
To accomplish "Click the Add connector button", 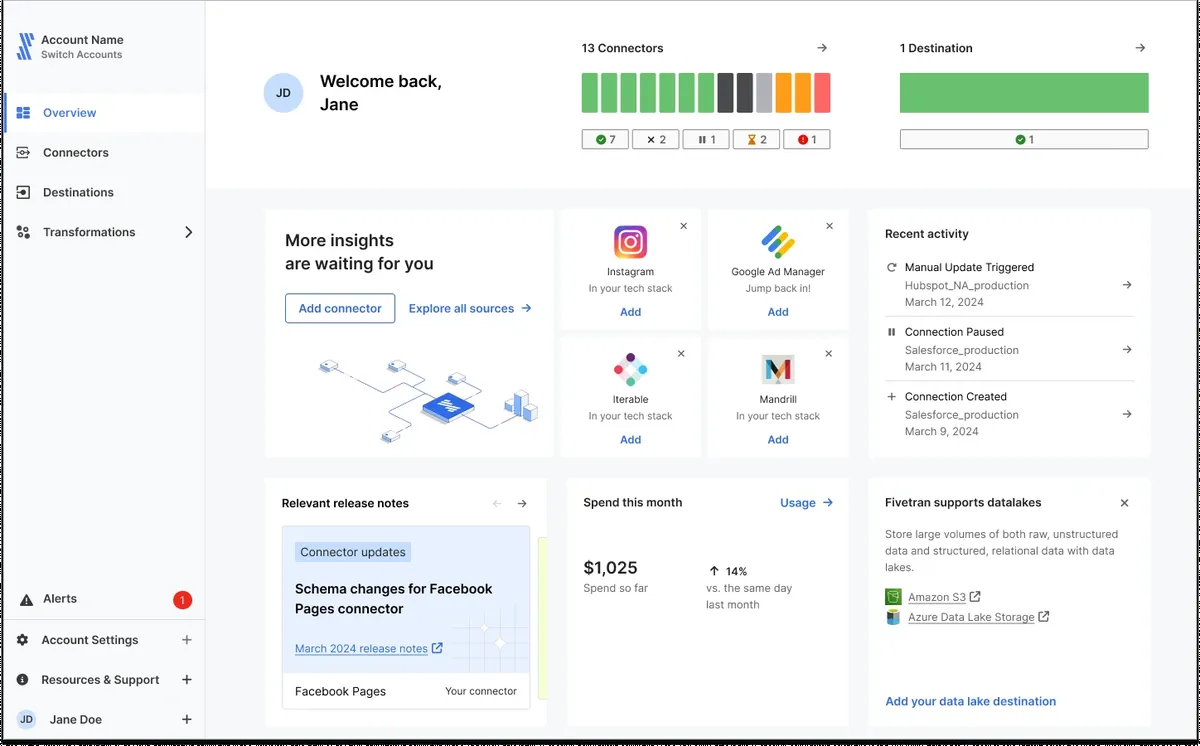I will [x=340, y=308].
